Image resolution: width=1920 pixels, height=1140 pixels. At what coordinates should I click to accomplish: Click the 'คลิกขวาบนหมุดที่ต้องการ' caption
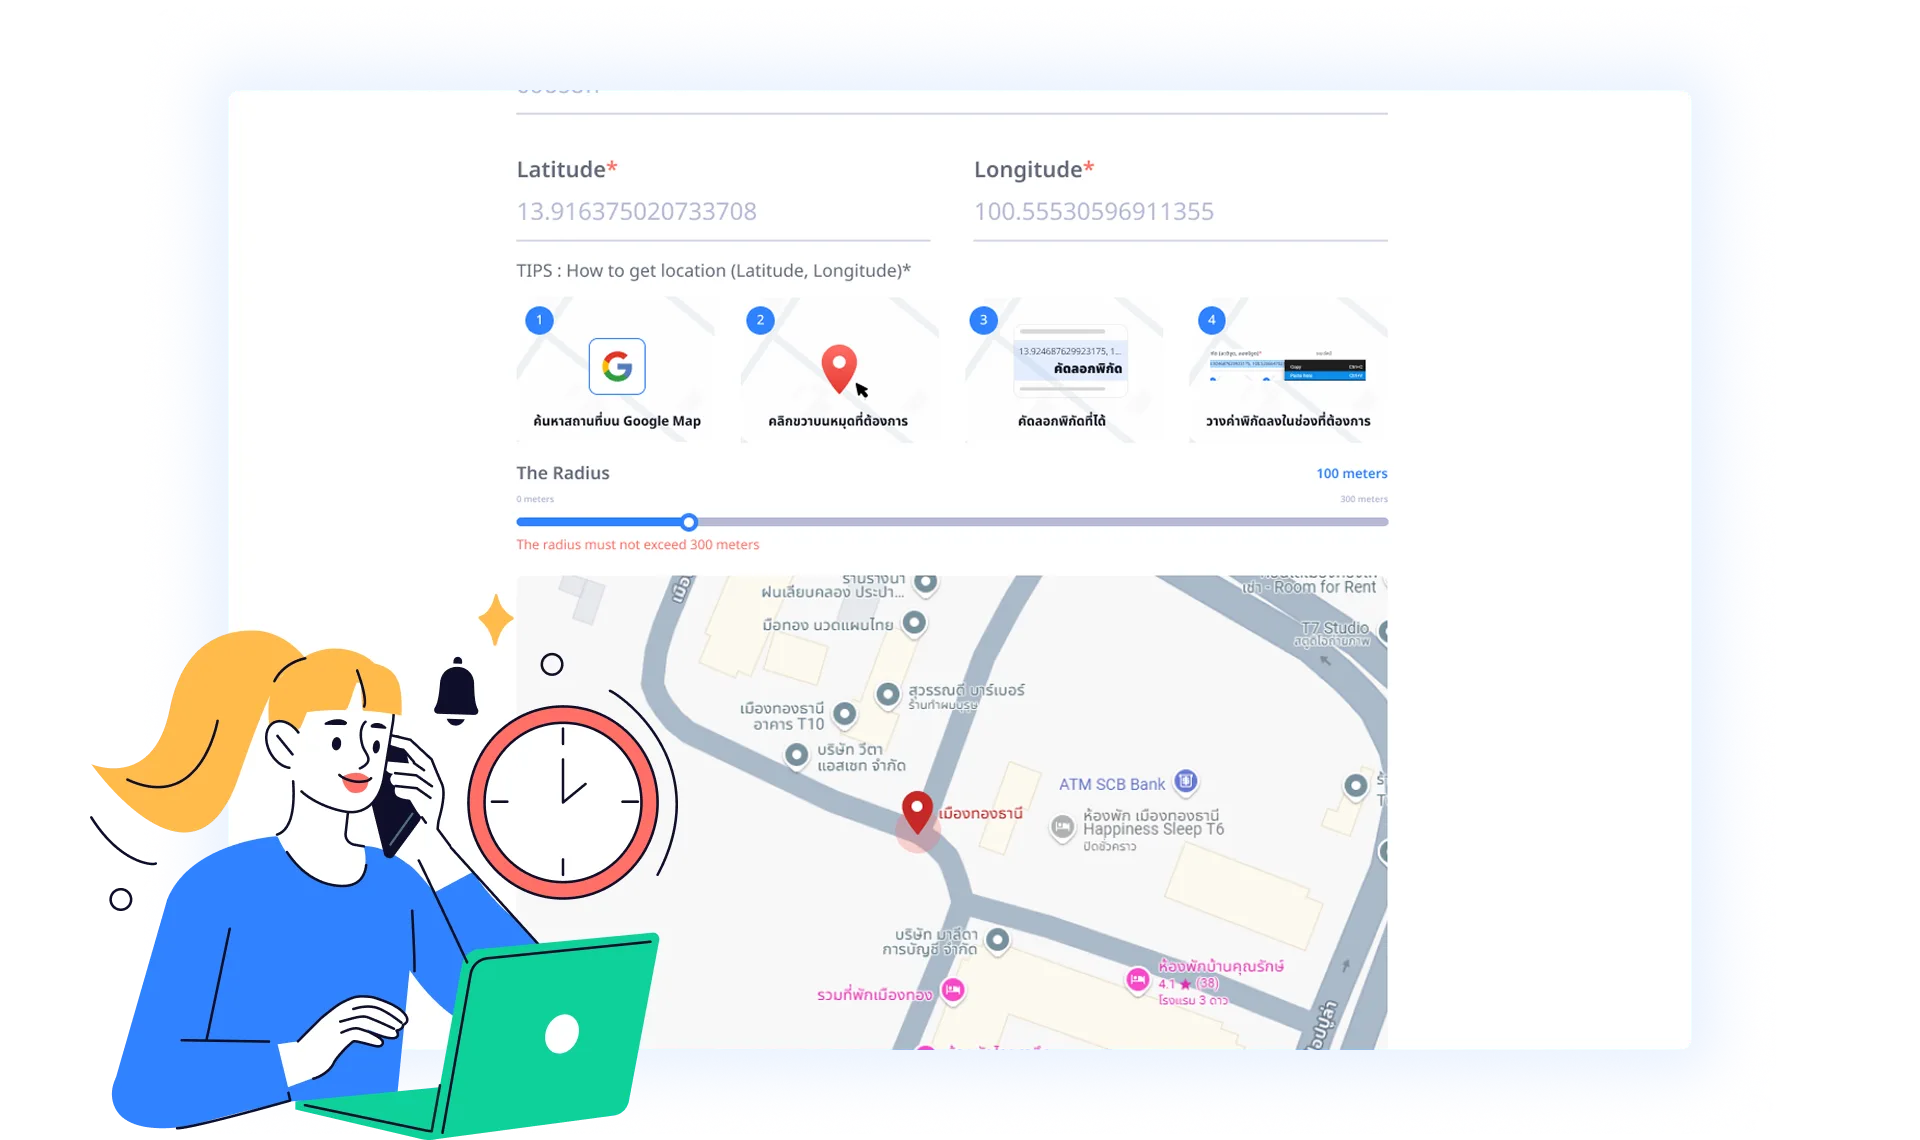point(838,421)
